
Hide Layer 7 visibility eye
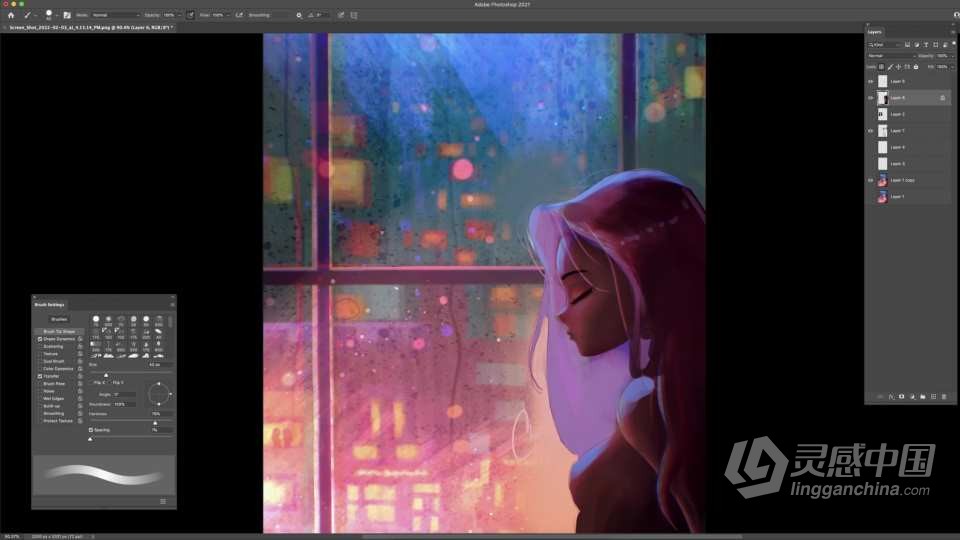coord(871,131)
